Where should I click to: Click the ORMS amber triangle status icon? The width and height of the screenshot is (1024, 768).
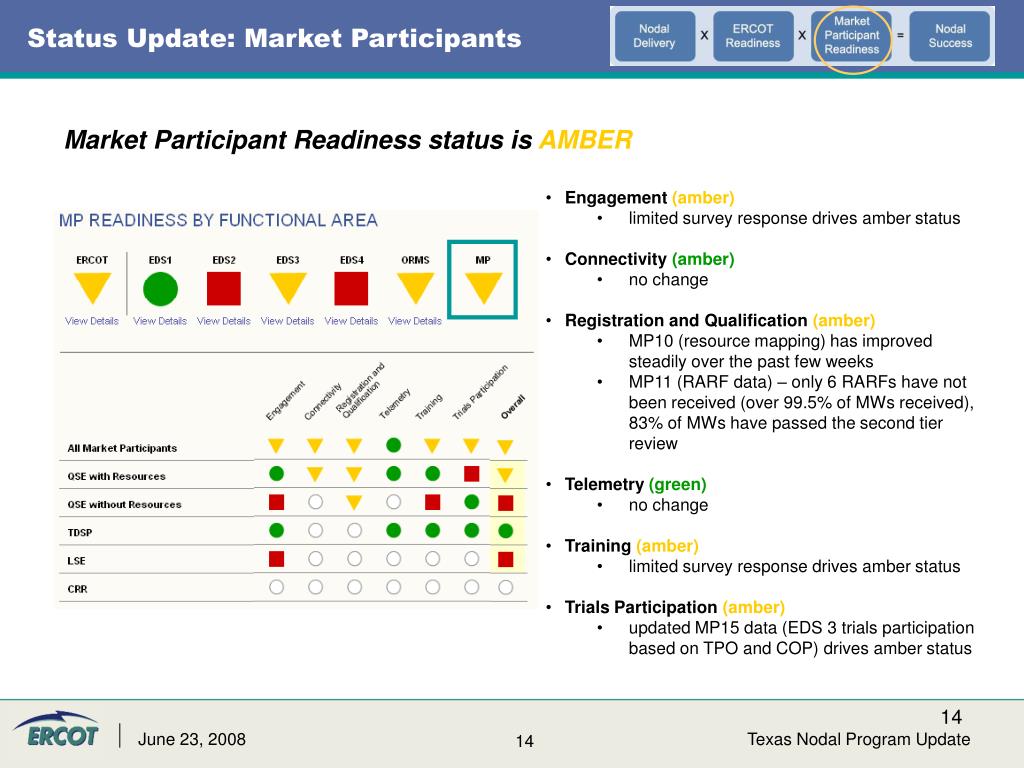point(415,288)
